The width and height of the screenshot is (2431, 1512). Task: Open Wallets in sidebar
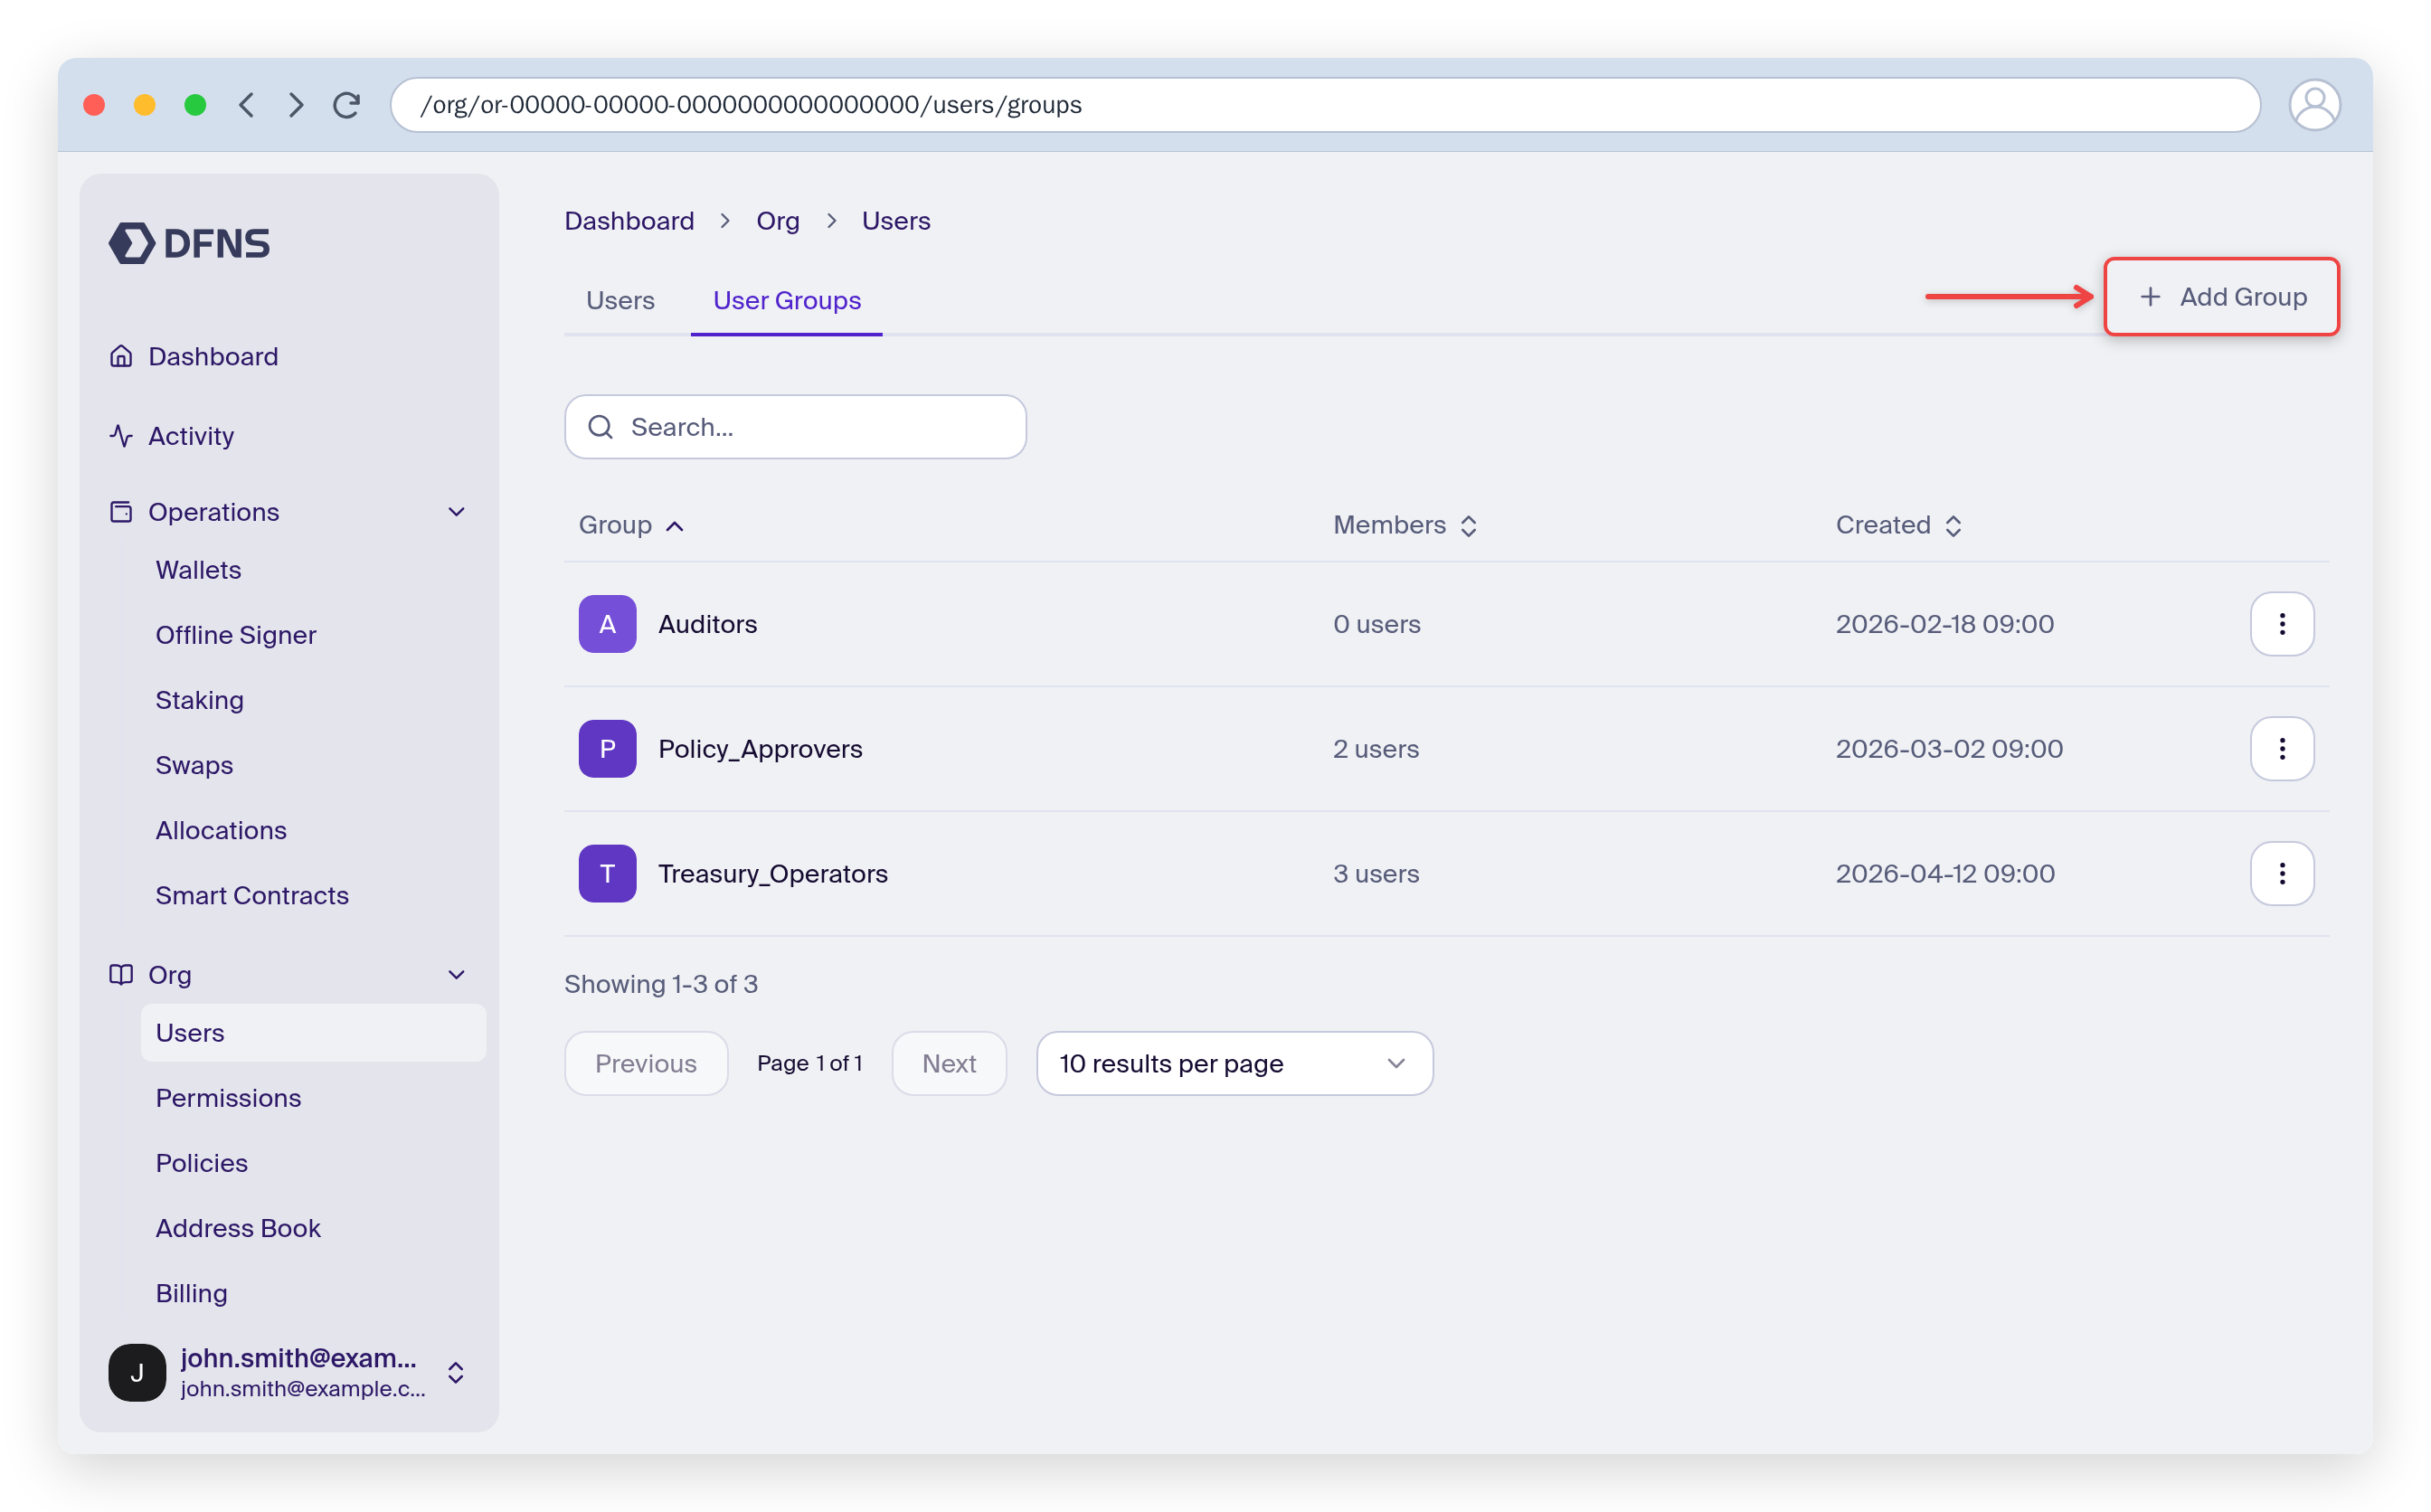[x=198, y=570]
